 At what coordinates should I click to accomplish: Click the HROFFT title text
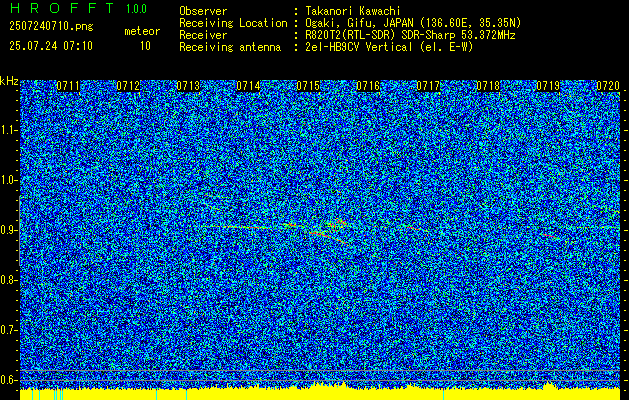(61, 8)
